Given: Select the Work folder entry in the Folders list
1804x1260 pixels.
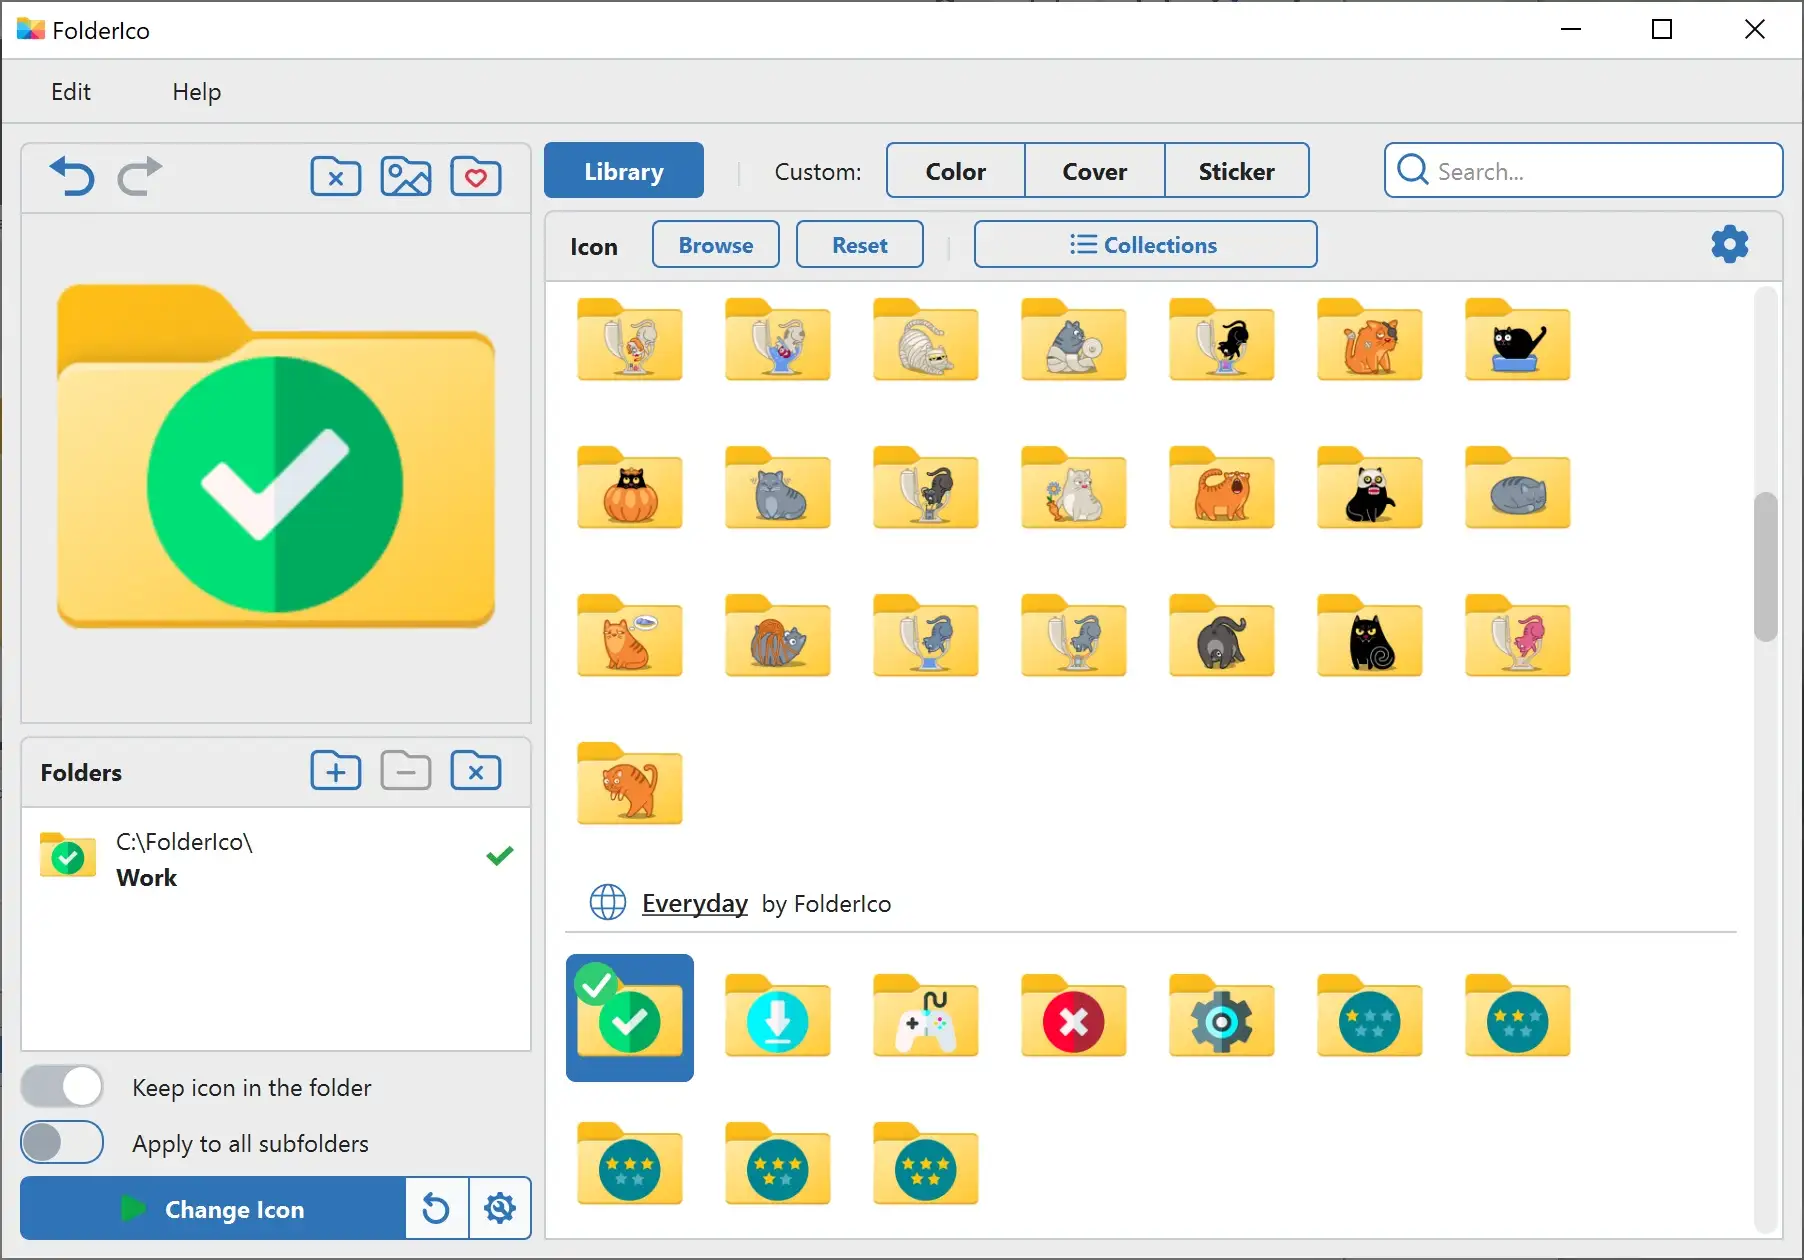Looking at the screenshot, I should (276, 859).
